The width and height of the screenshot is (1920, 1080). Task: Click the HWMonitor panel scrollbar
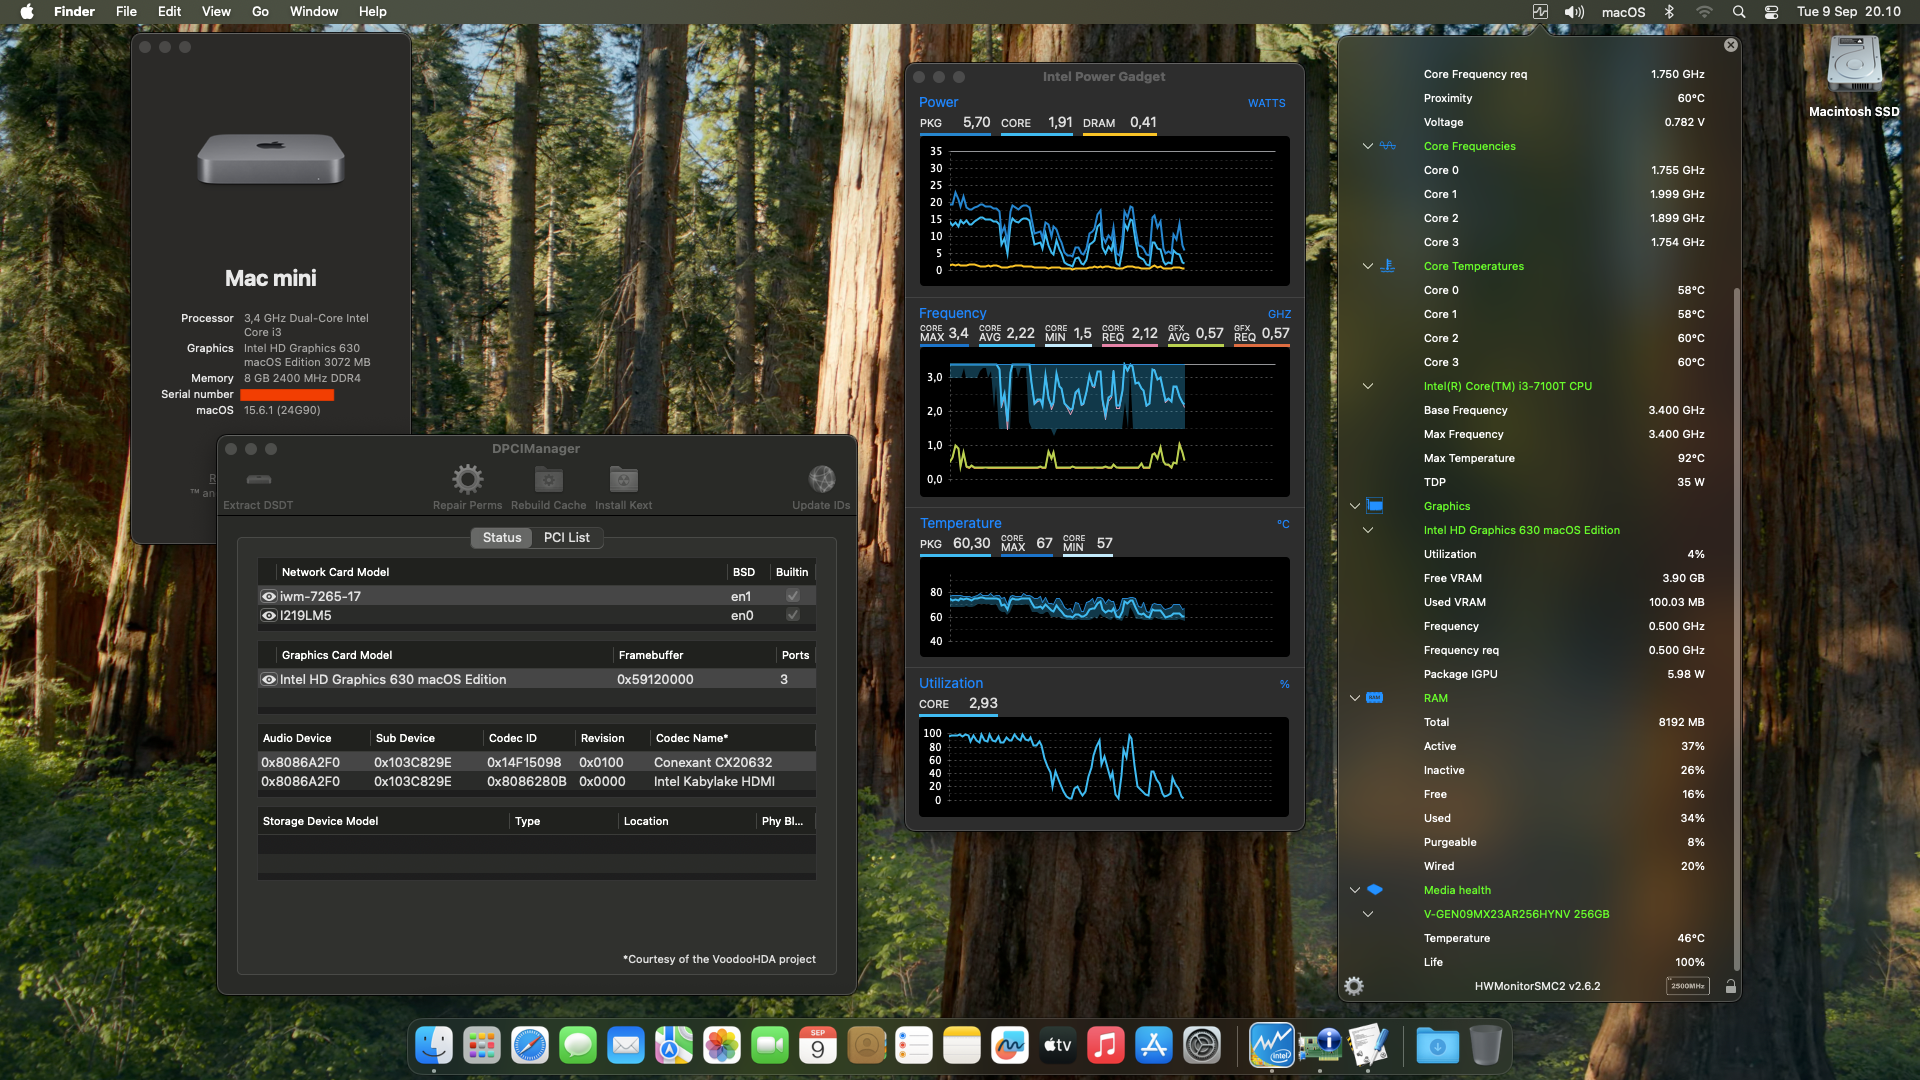tap(1737, 630)
